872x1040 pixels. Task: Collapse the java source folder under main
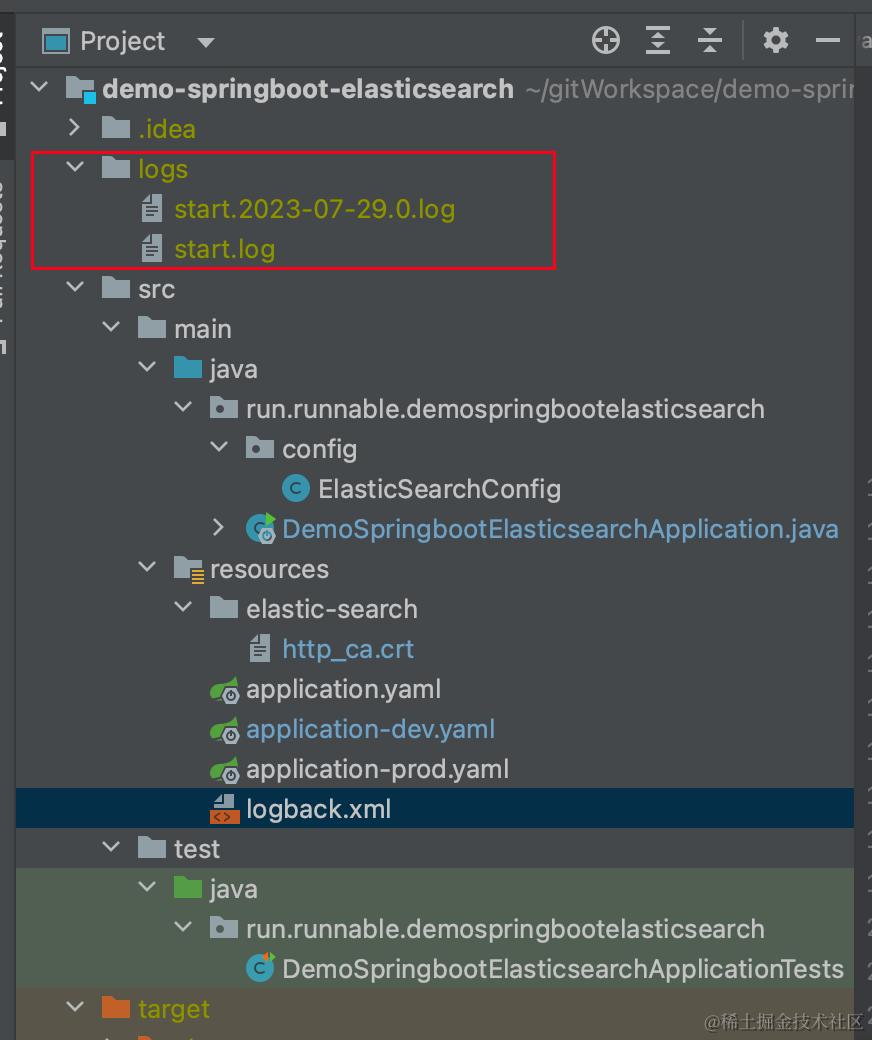click(x=147, y=366)
